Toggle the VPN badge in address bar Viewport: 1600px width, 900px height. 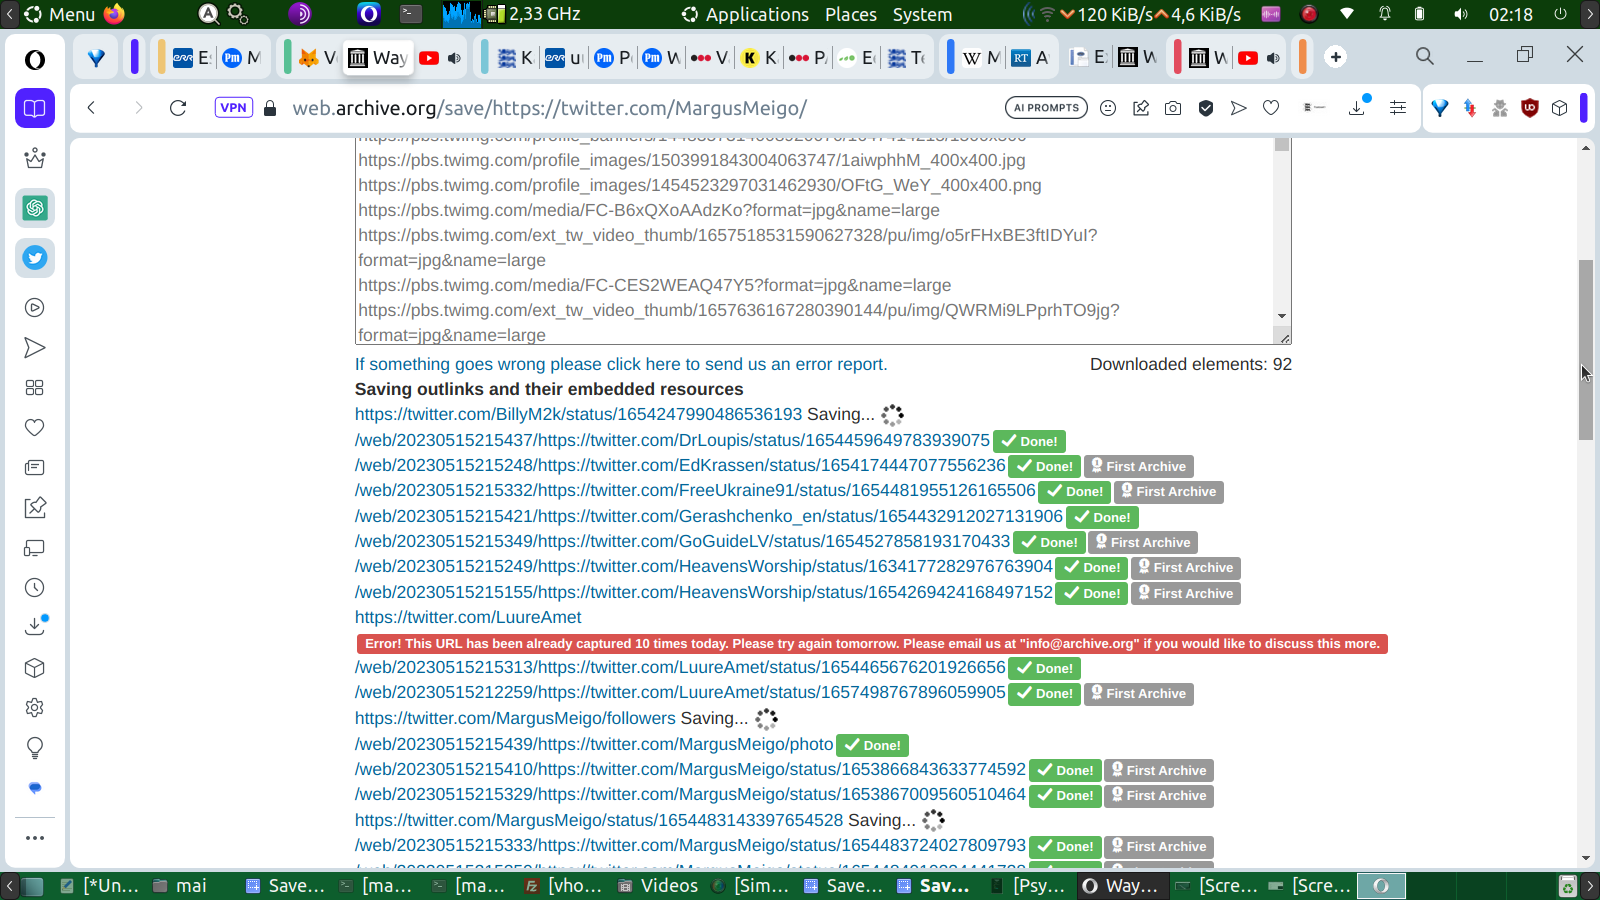(233, 108)
